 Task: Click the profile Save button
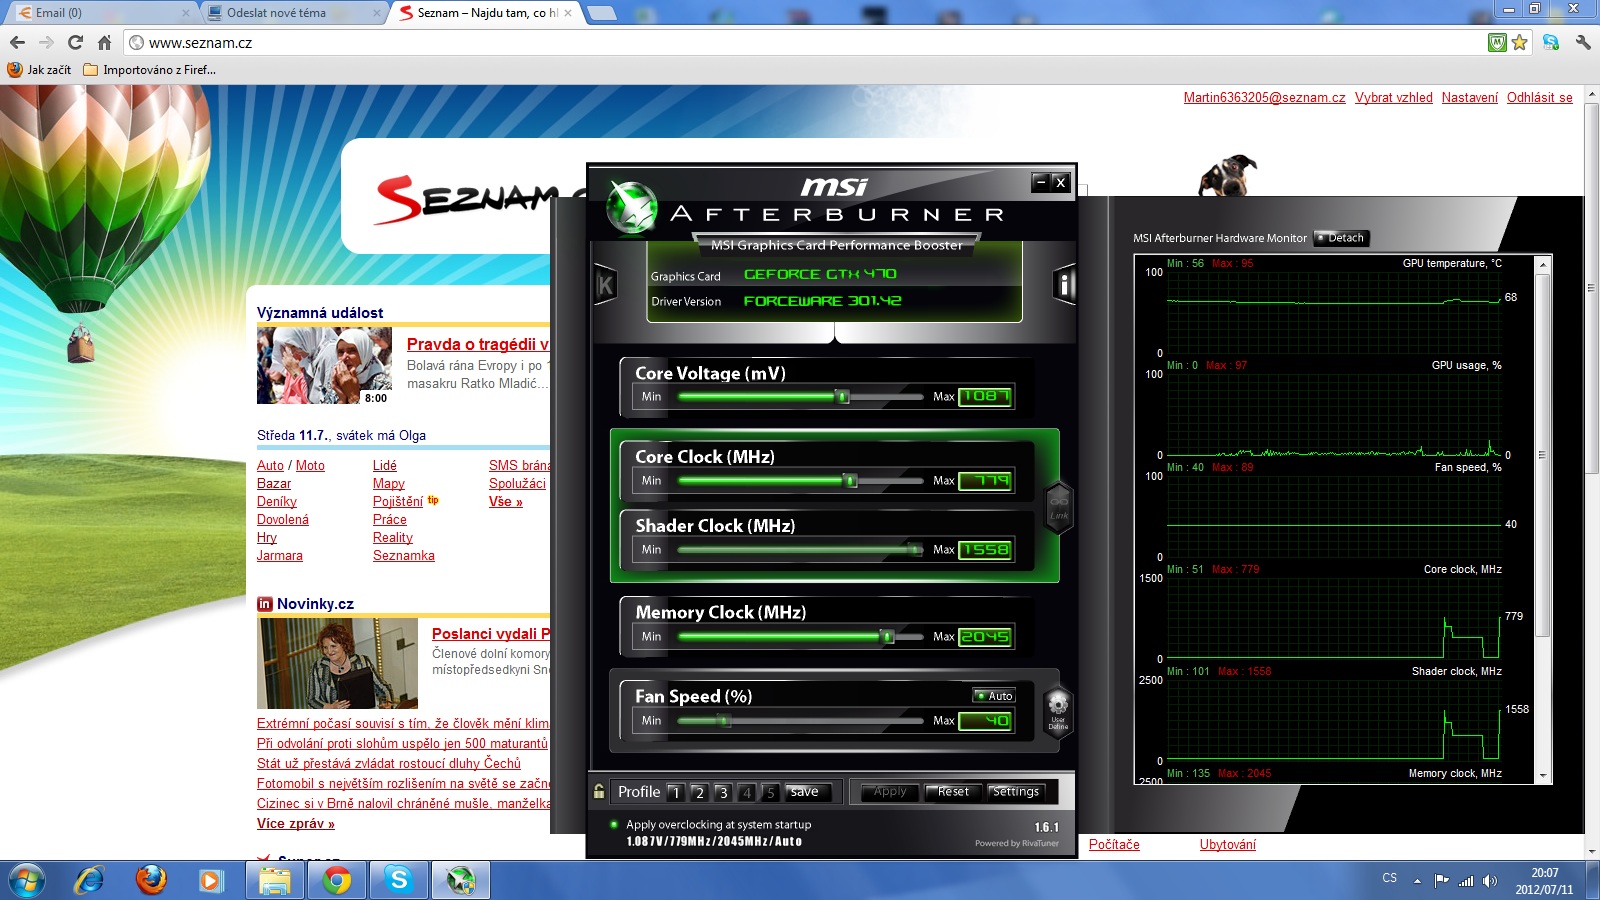click(x=805, y=792)
